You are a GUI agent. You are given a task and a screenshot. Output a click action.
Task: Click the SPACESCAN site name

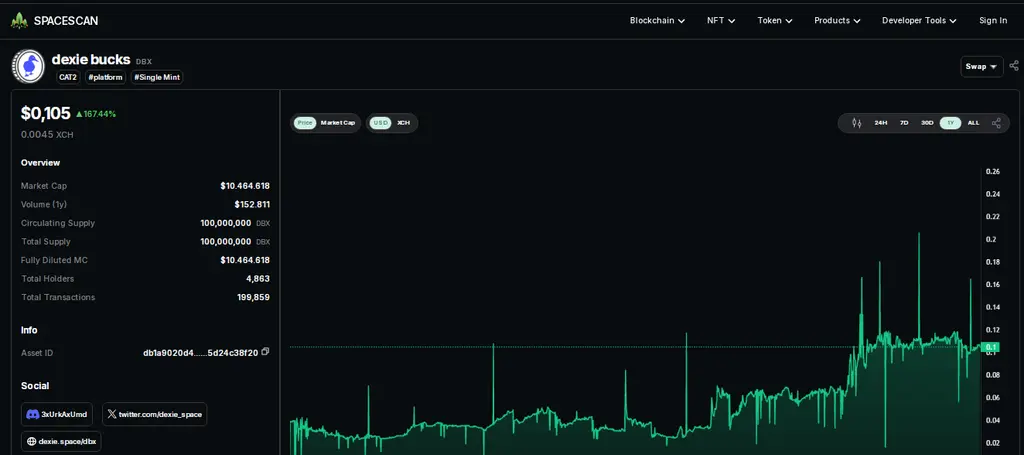[x=66, y=21]
